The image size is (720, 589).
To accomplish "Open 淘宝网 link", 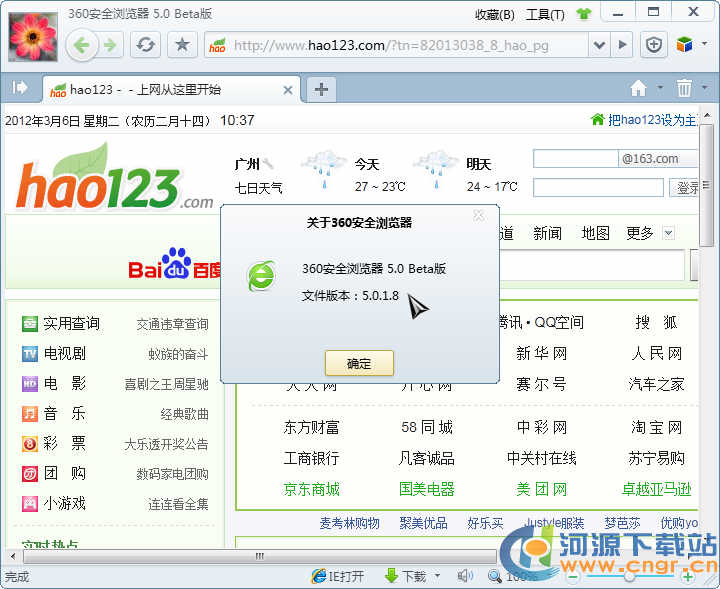I will [x=657, y=427].
